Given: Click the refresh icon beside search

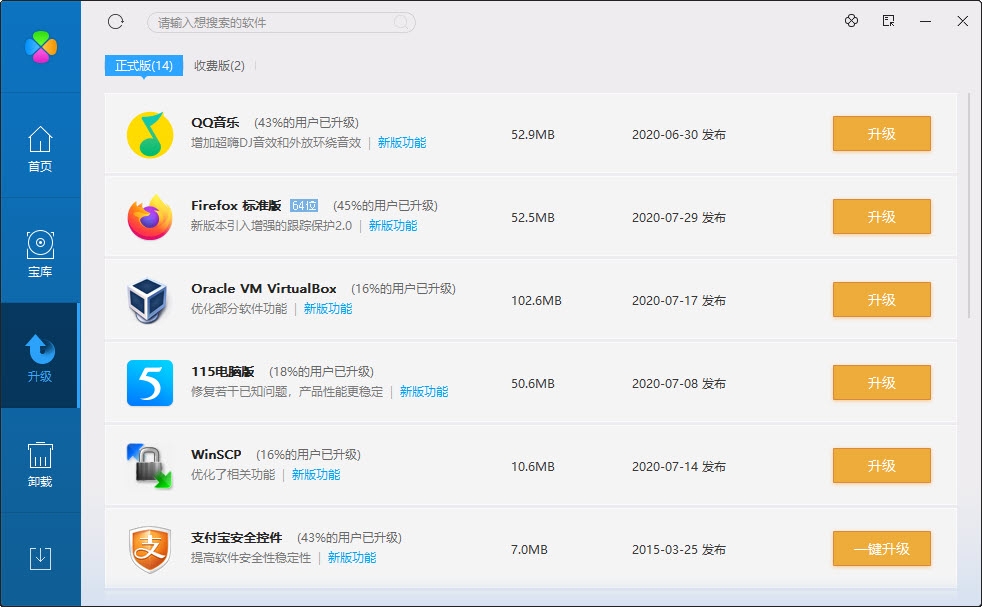Looking at the screenshot, I should (x=116, y=22).
